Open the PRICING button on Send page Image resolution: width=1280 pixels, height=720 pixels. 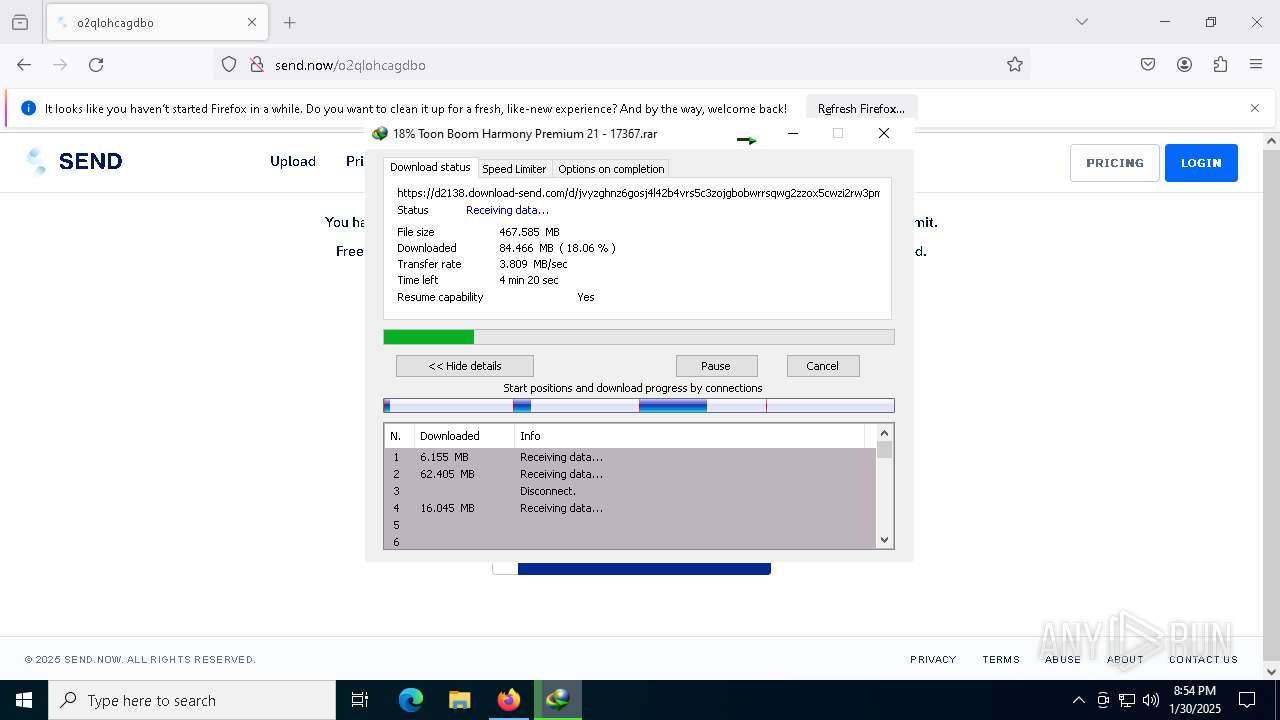(1115, 163)
